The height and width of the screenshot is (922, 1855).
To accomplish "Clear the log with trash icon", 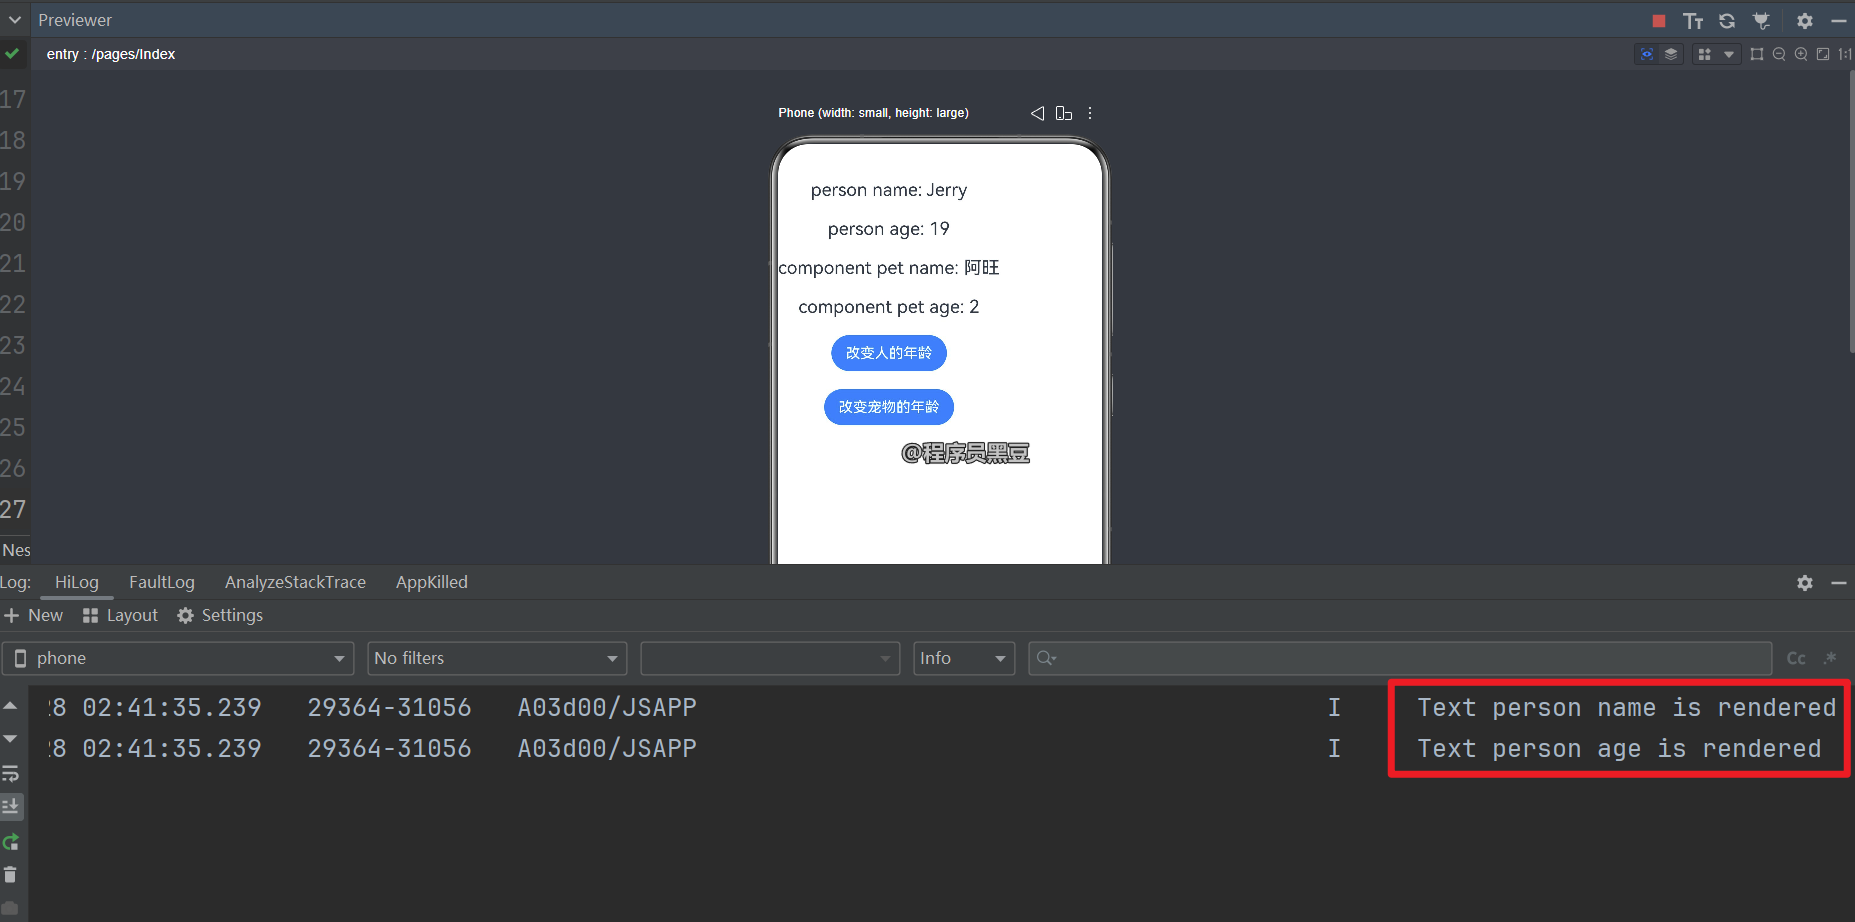I will tap(11, 875).
